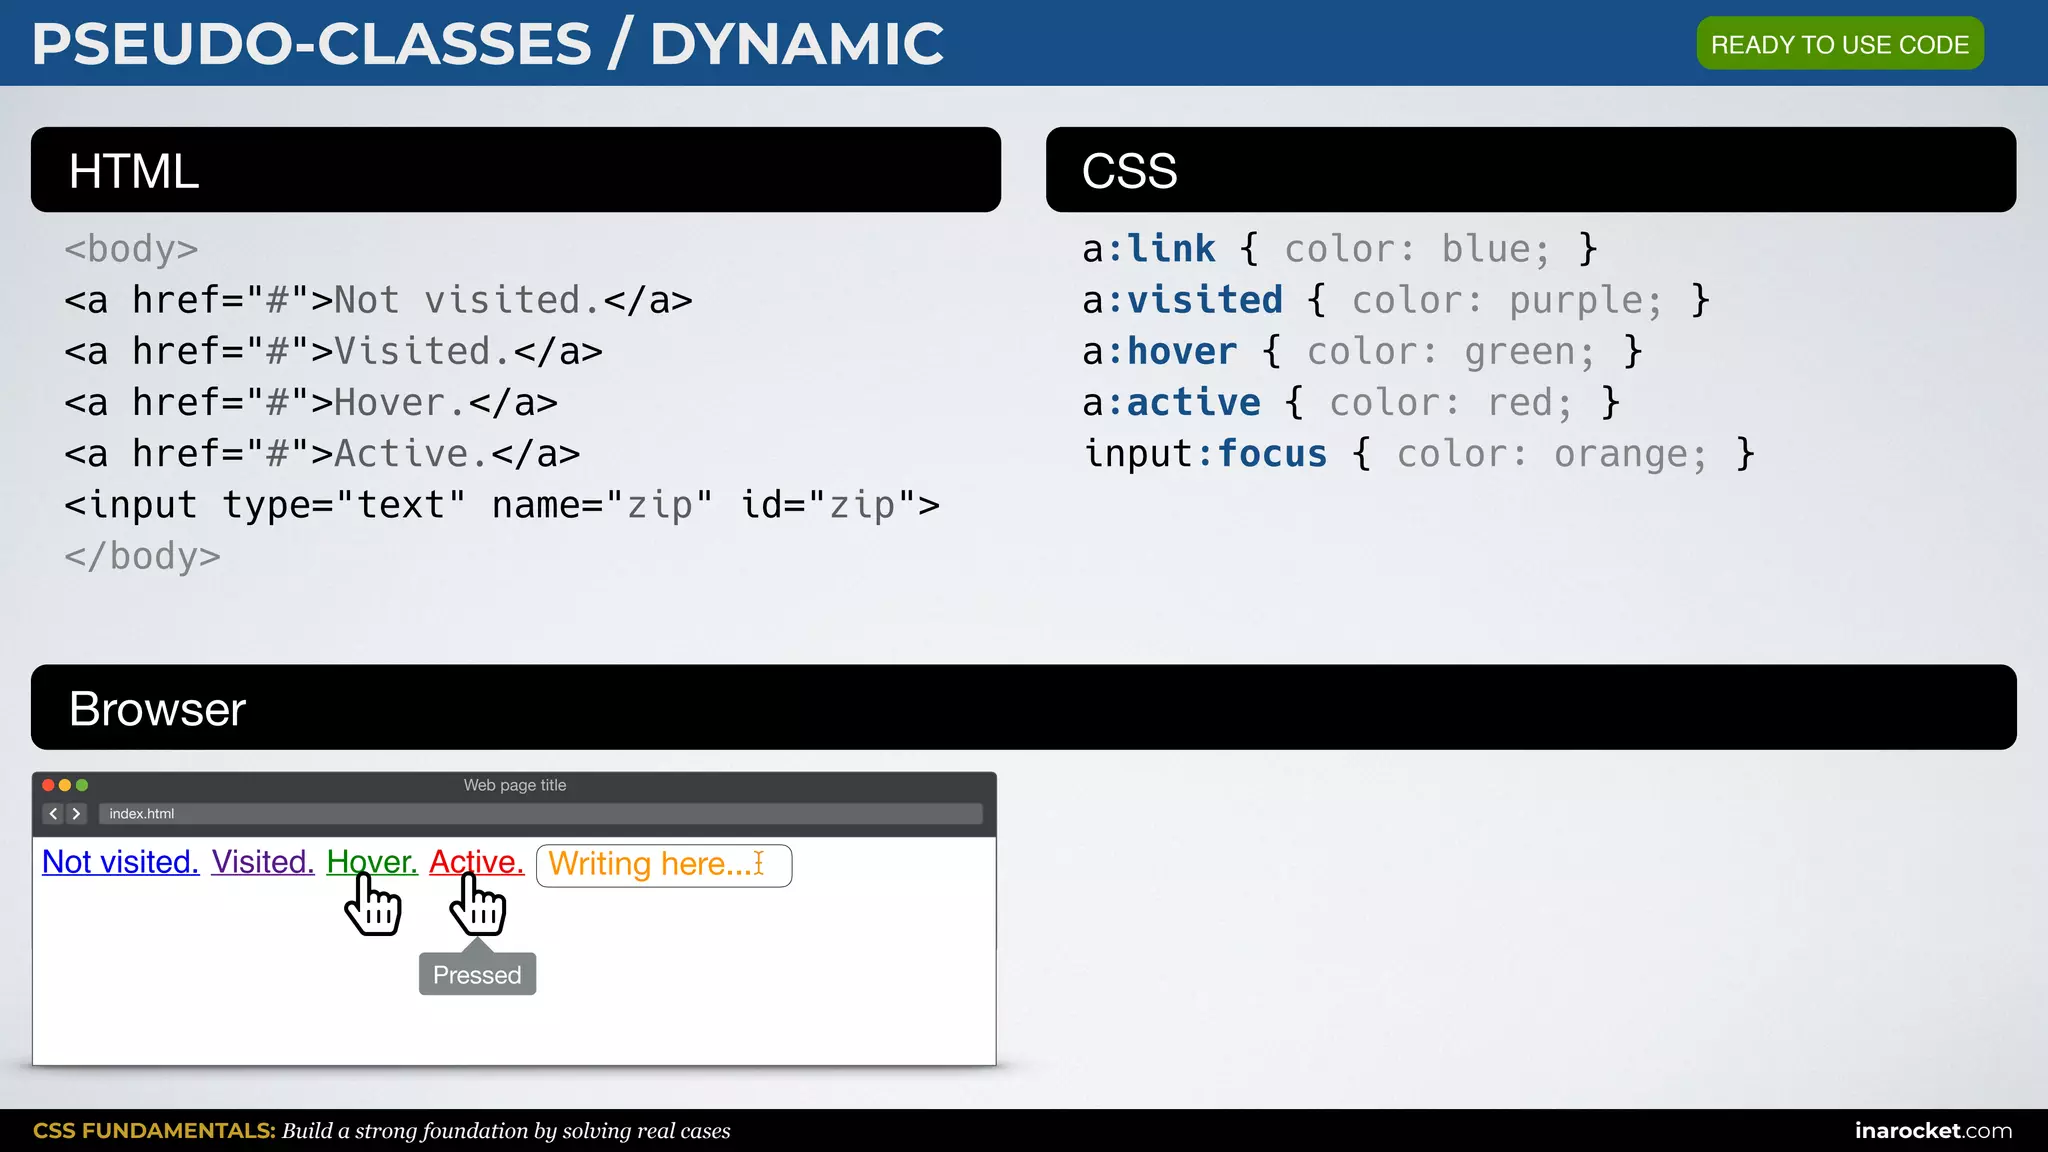Open the Not visited link

pyautogui.click(x=121, y=862)
